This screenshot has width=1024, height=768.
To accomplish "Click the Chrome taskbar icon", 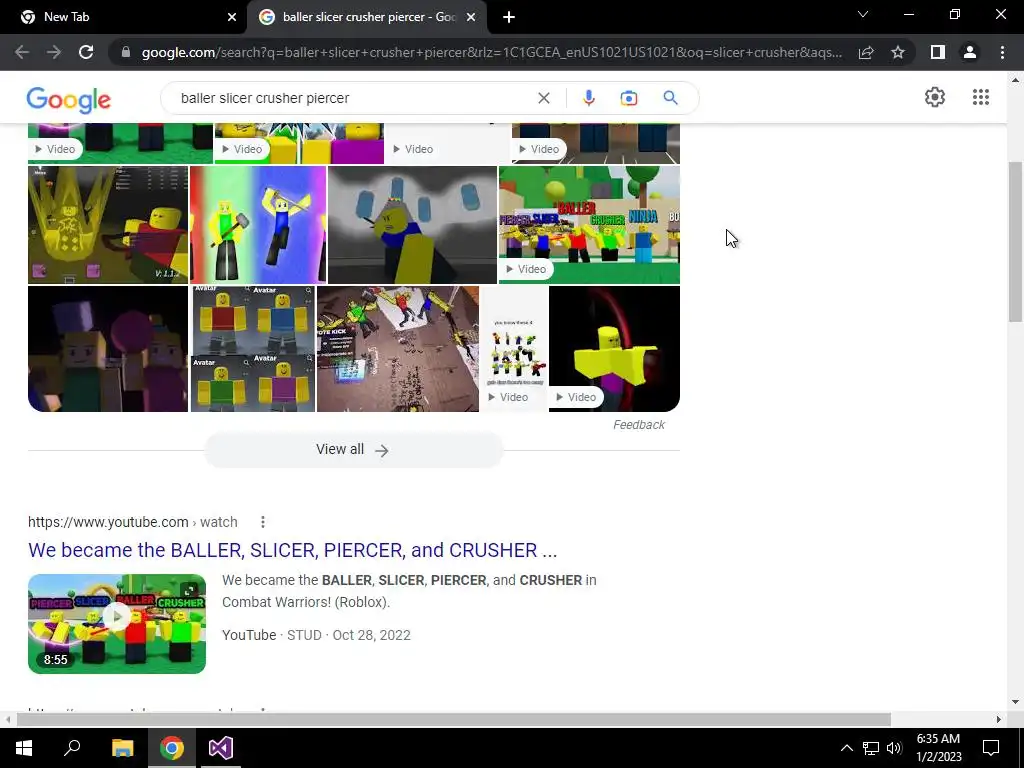I will (172, 748).
